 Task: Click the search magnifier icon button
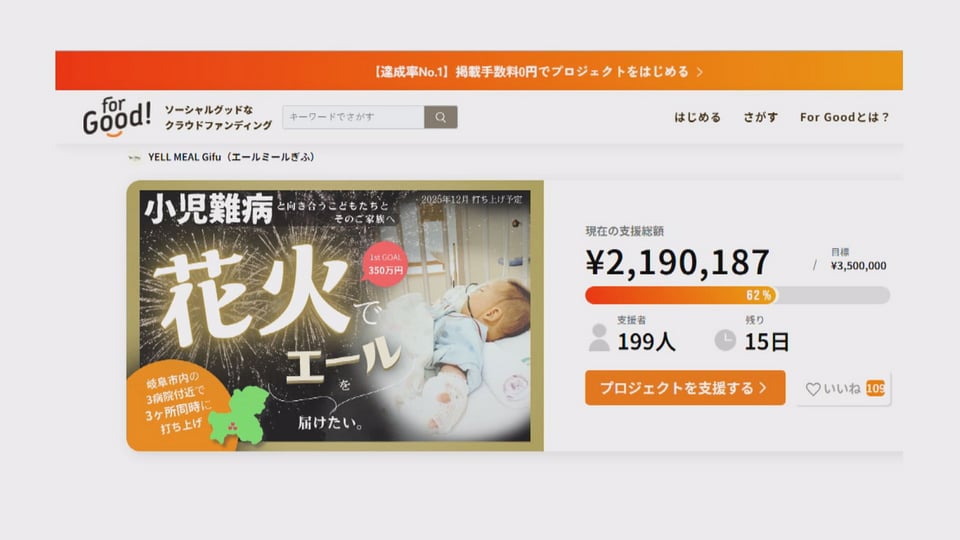tap(440, 117)
